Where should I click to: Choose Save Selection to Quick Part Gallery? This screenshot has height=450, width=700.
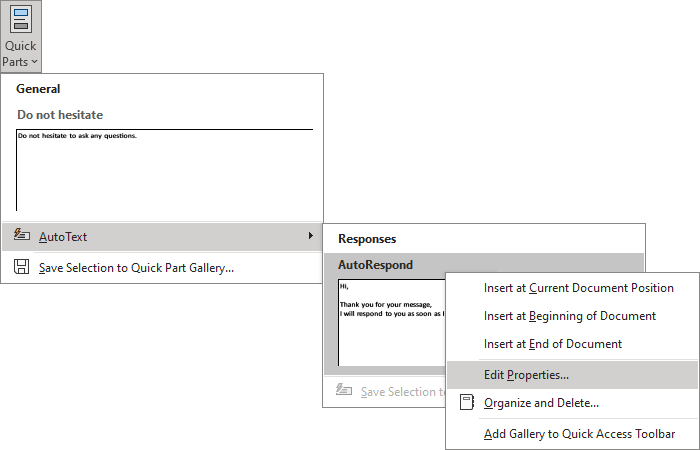pos(162,268)
